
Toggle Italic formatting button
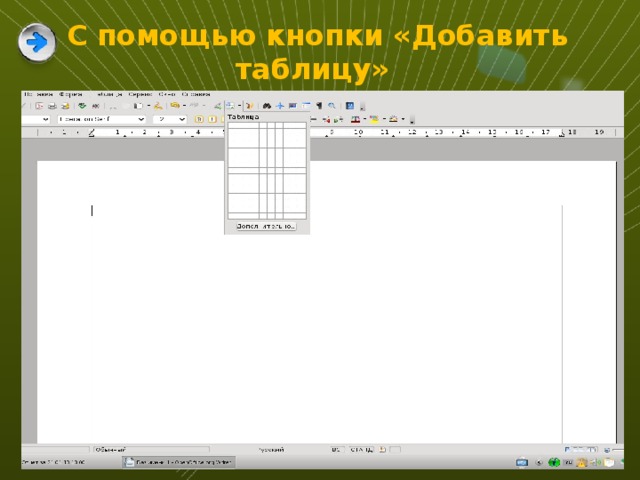click(212, 119)
